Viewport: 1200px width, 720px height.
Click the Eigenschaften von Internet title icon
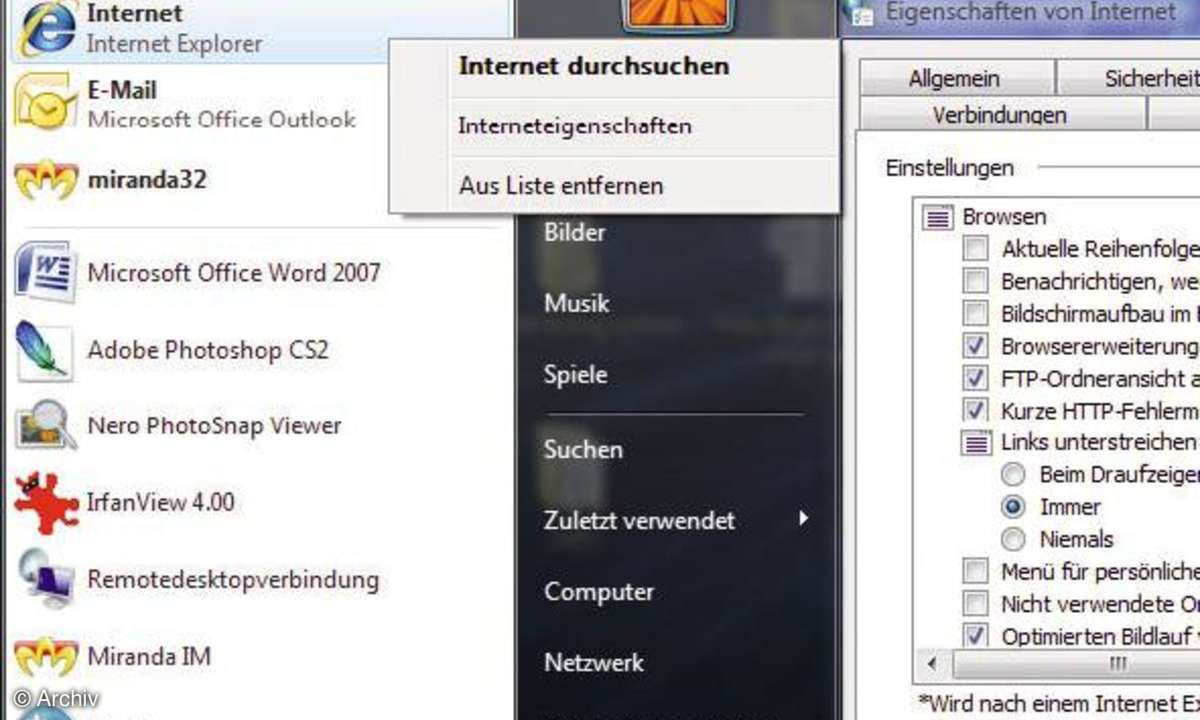(x=859, y=12)
